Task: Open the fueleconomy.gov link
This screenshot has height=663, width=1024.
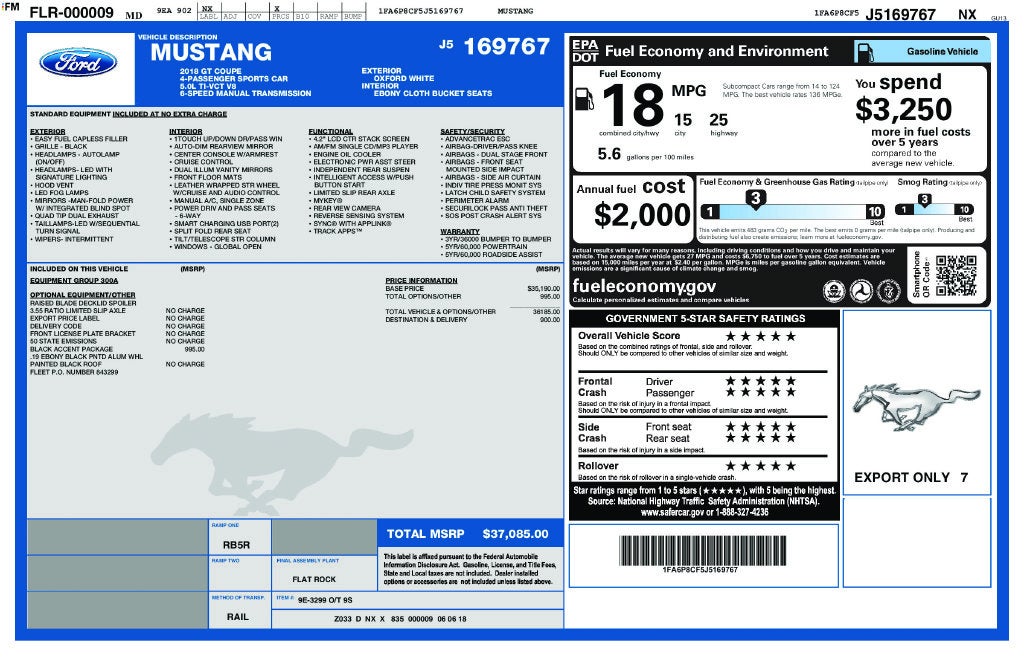Action: pyautogui.click(x=644, y=286)
